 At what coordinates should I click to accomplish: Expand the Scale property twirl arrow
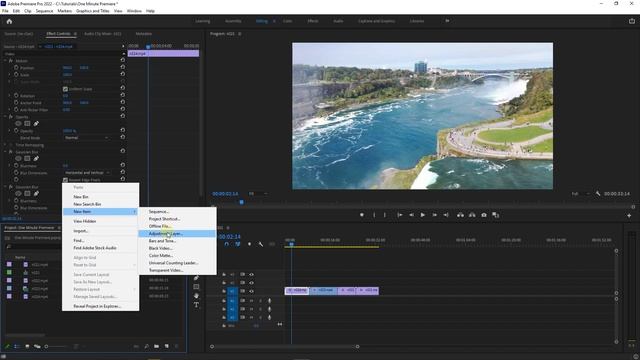pos(10,75)
